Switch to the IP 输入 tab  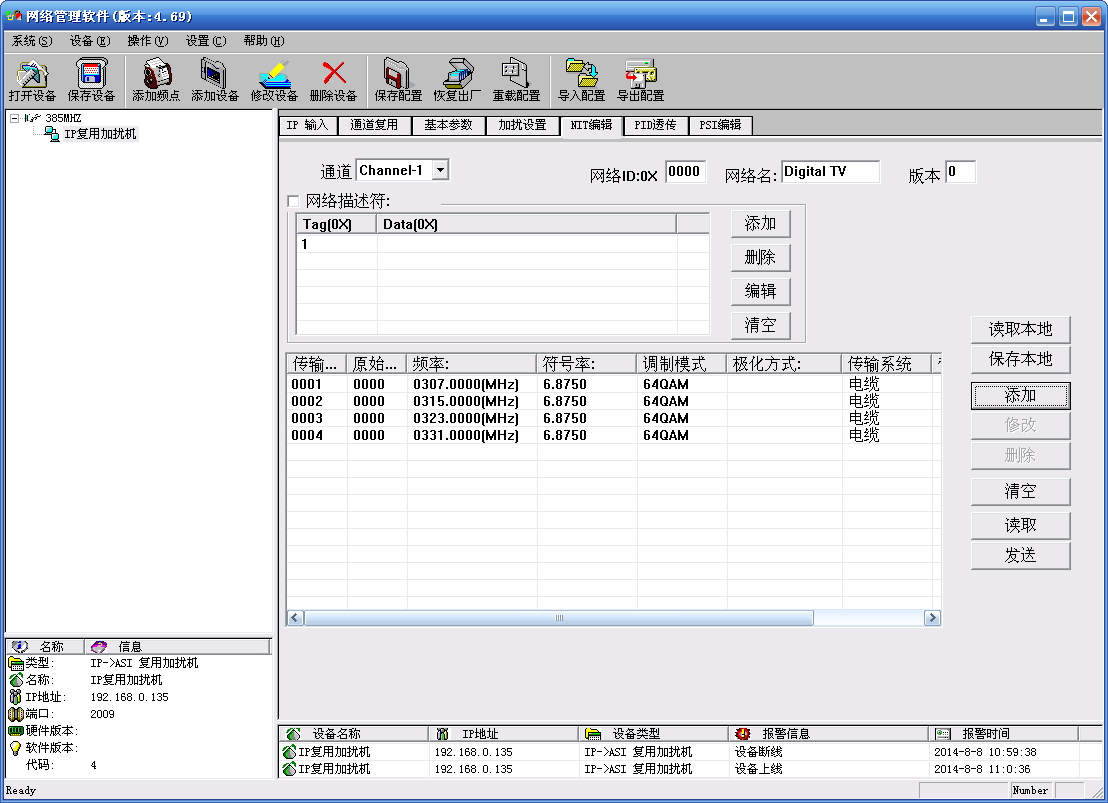click(307, 125)
